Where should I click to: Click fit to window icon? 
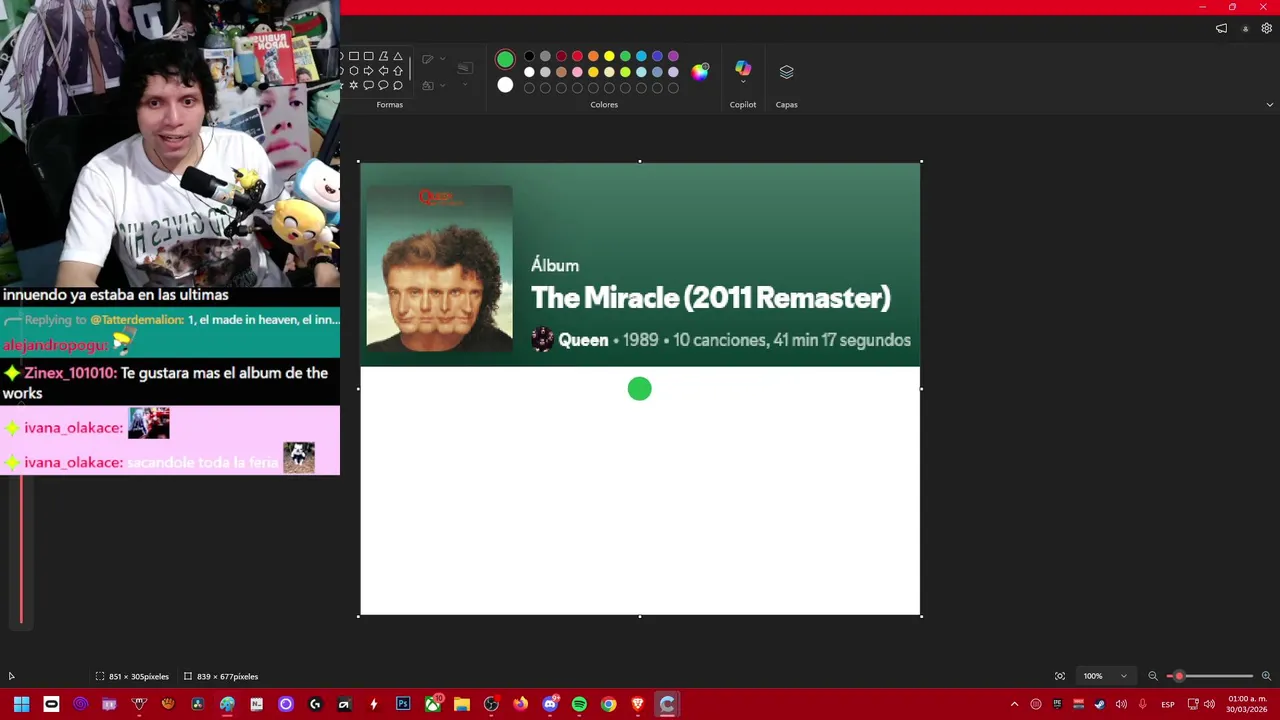[1060, 676]
